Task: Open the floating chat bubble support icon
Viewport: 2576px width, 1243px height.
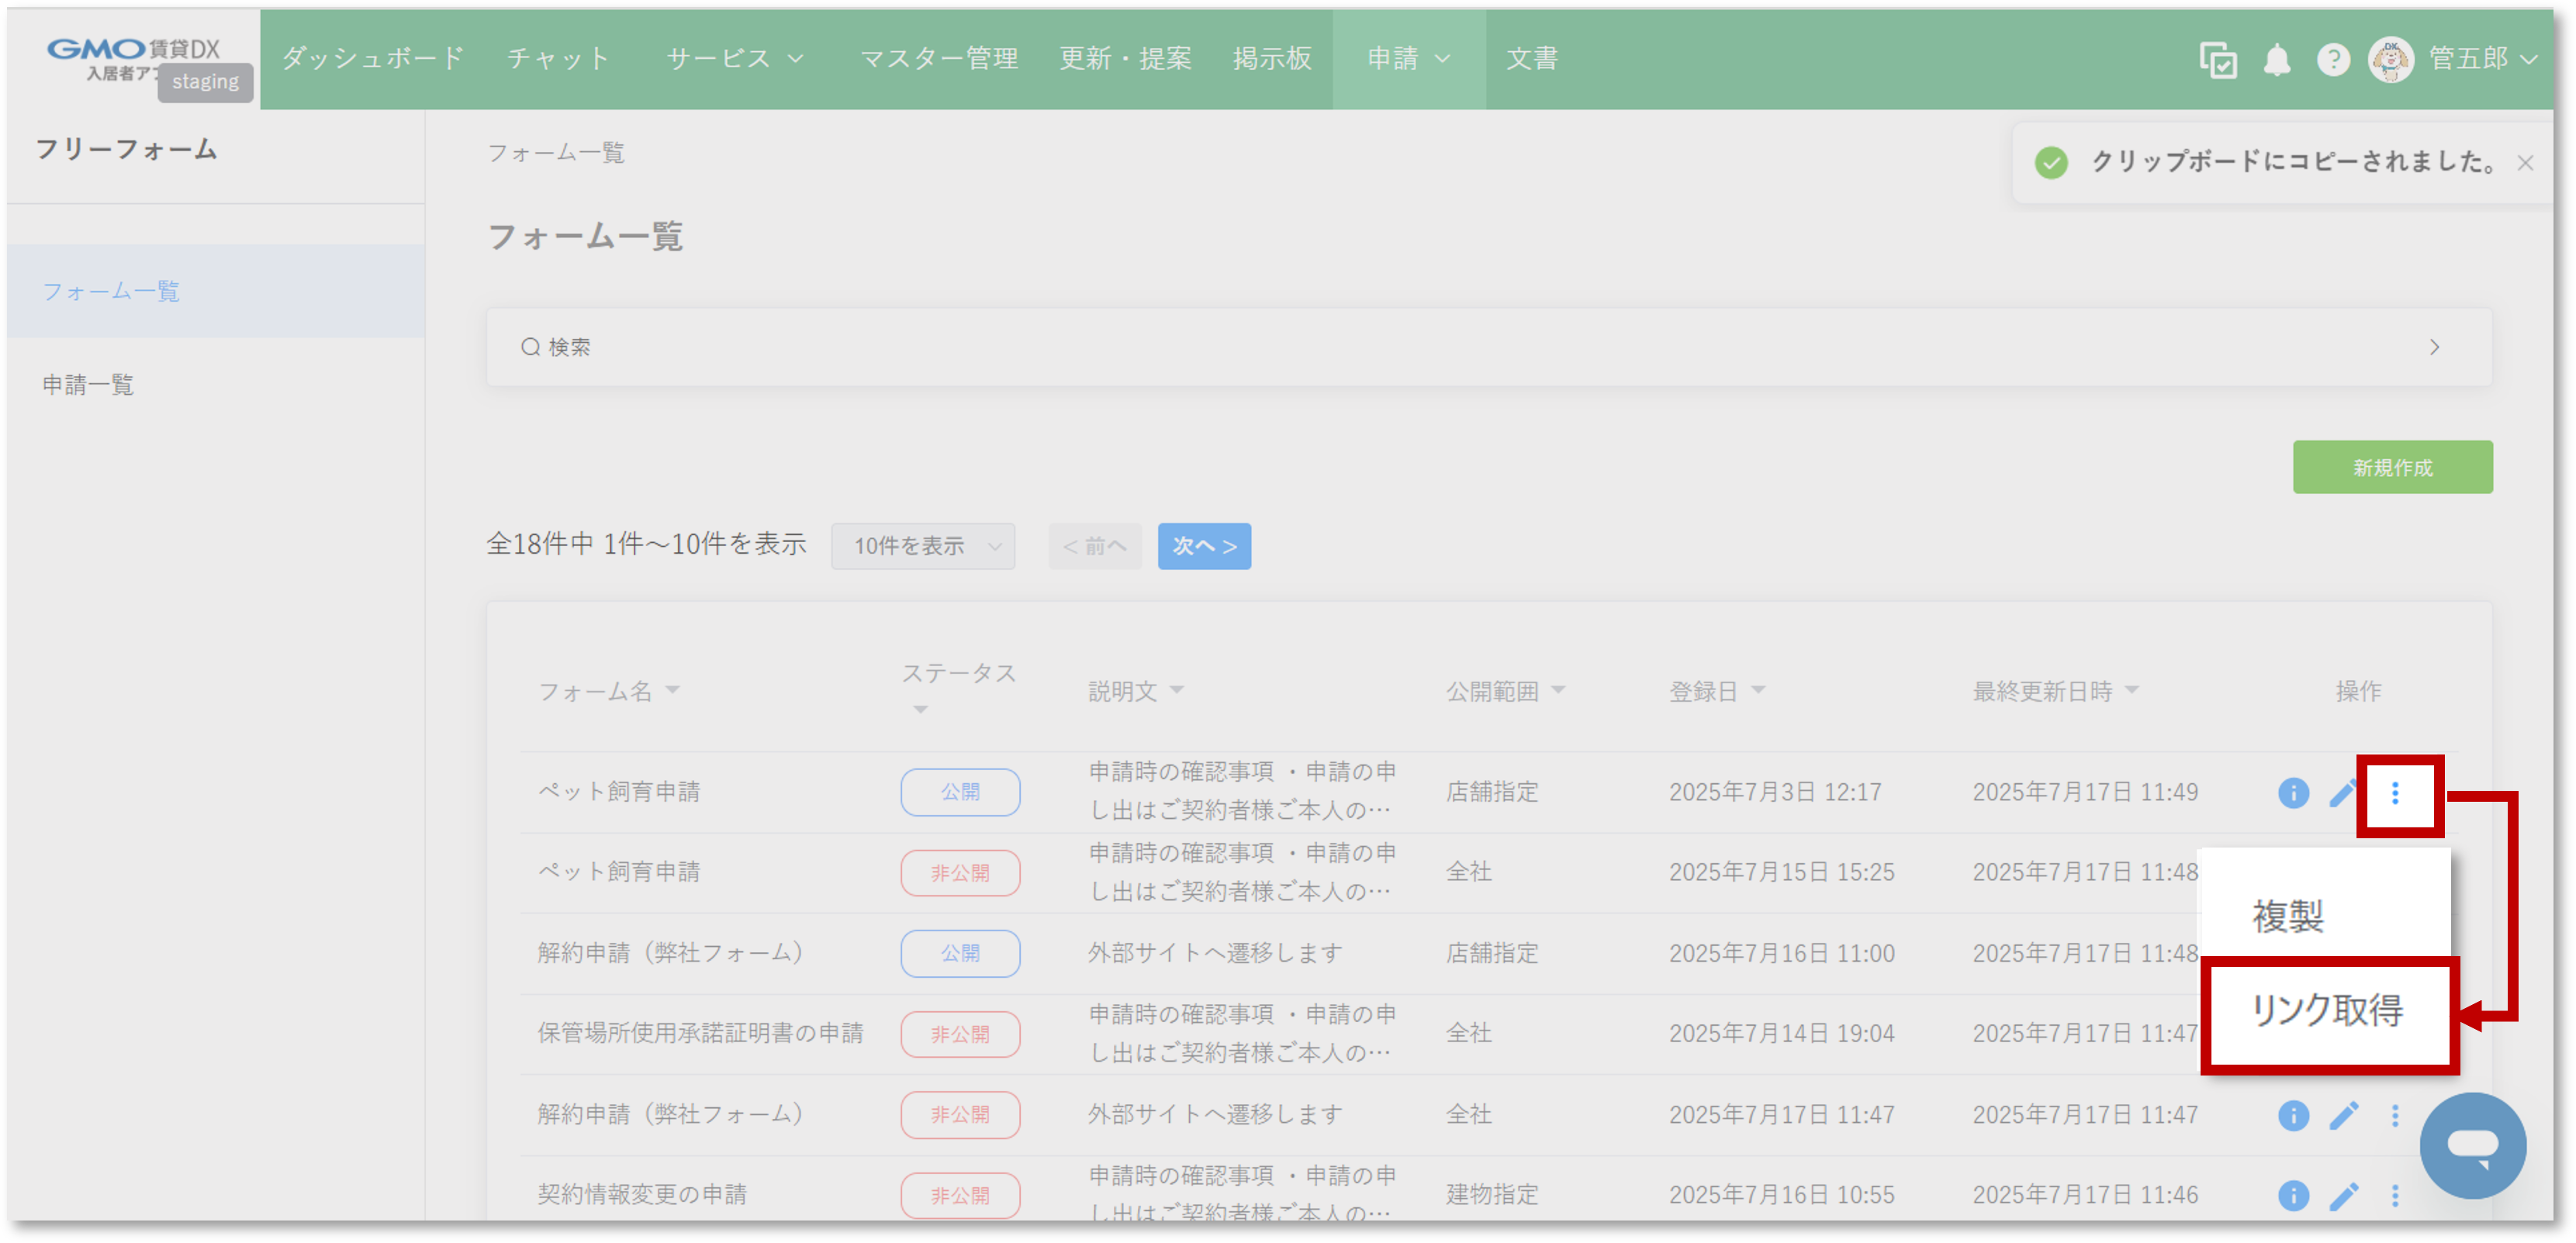Action: click(2474, 1145)
